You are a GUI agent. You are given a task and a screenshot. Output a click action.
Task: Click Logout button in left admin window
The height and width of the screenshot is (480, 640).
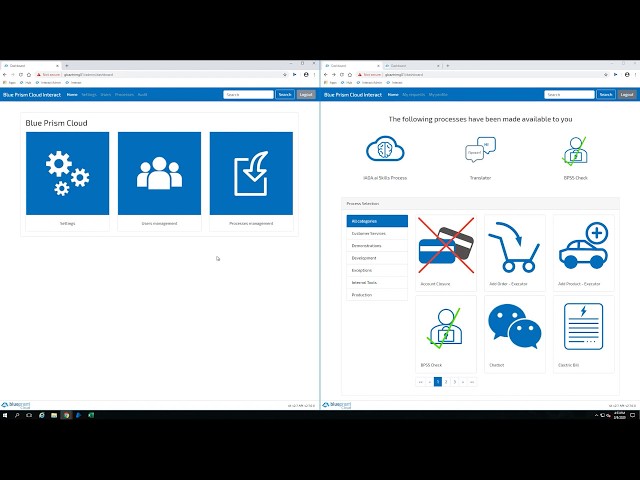(306, 95)
